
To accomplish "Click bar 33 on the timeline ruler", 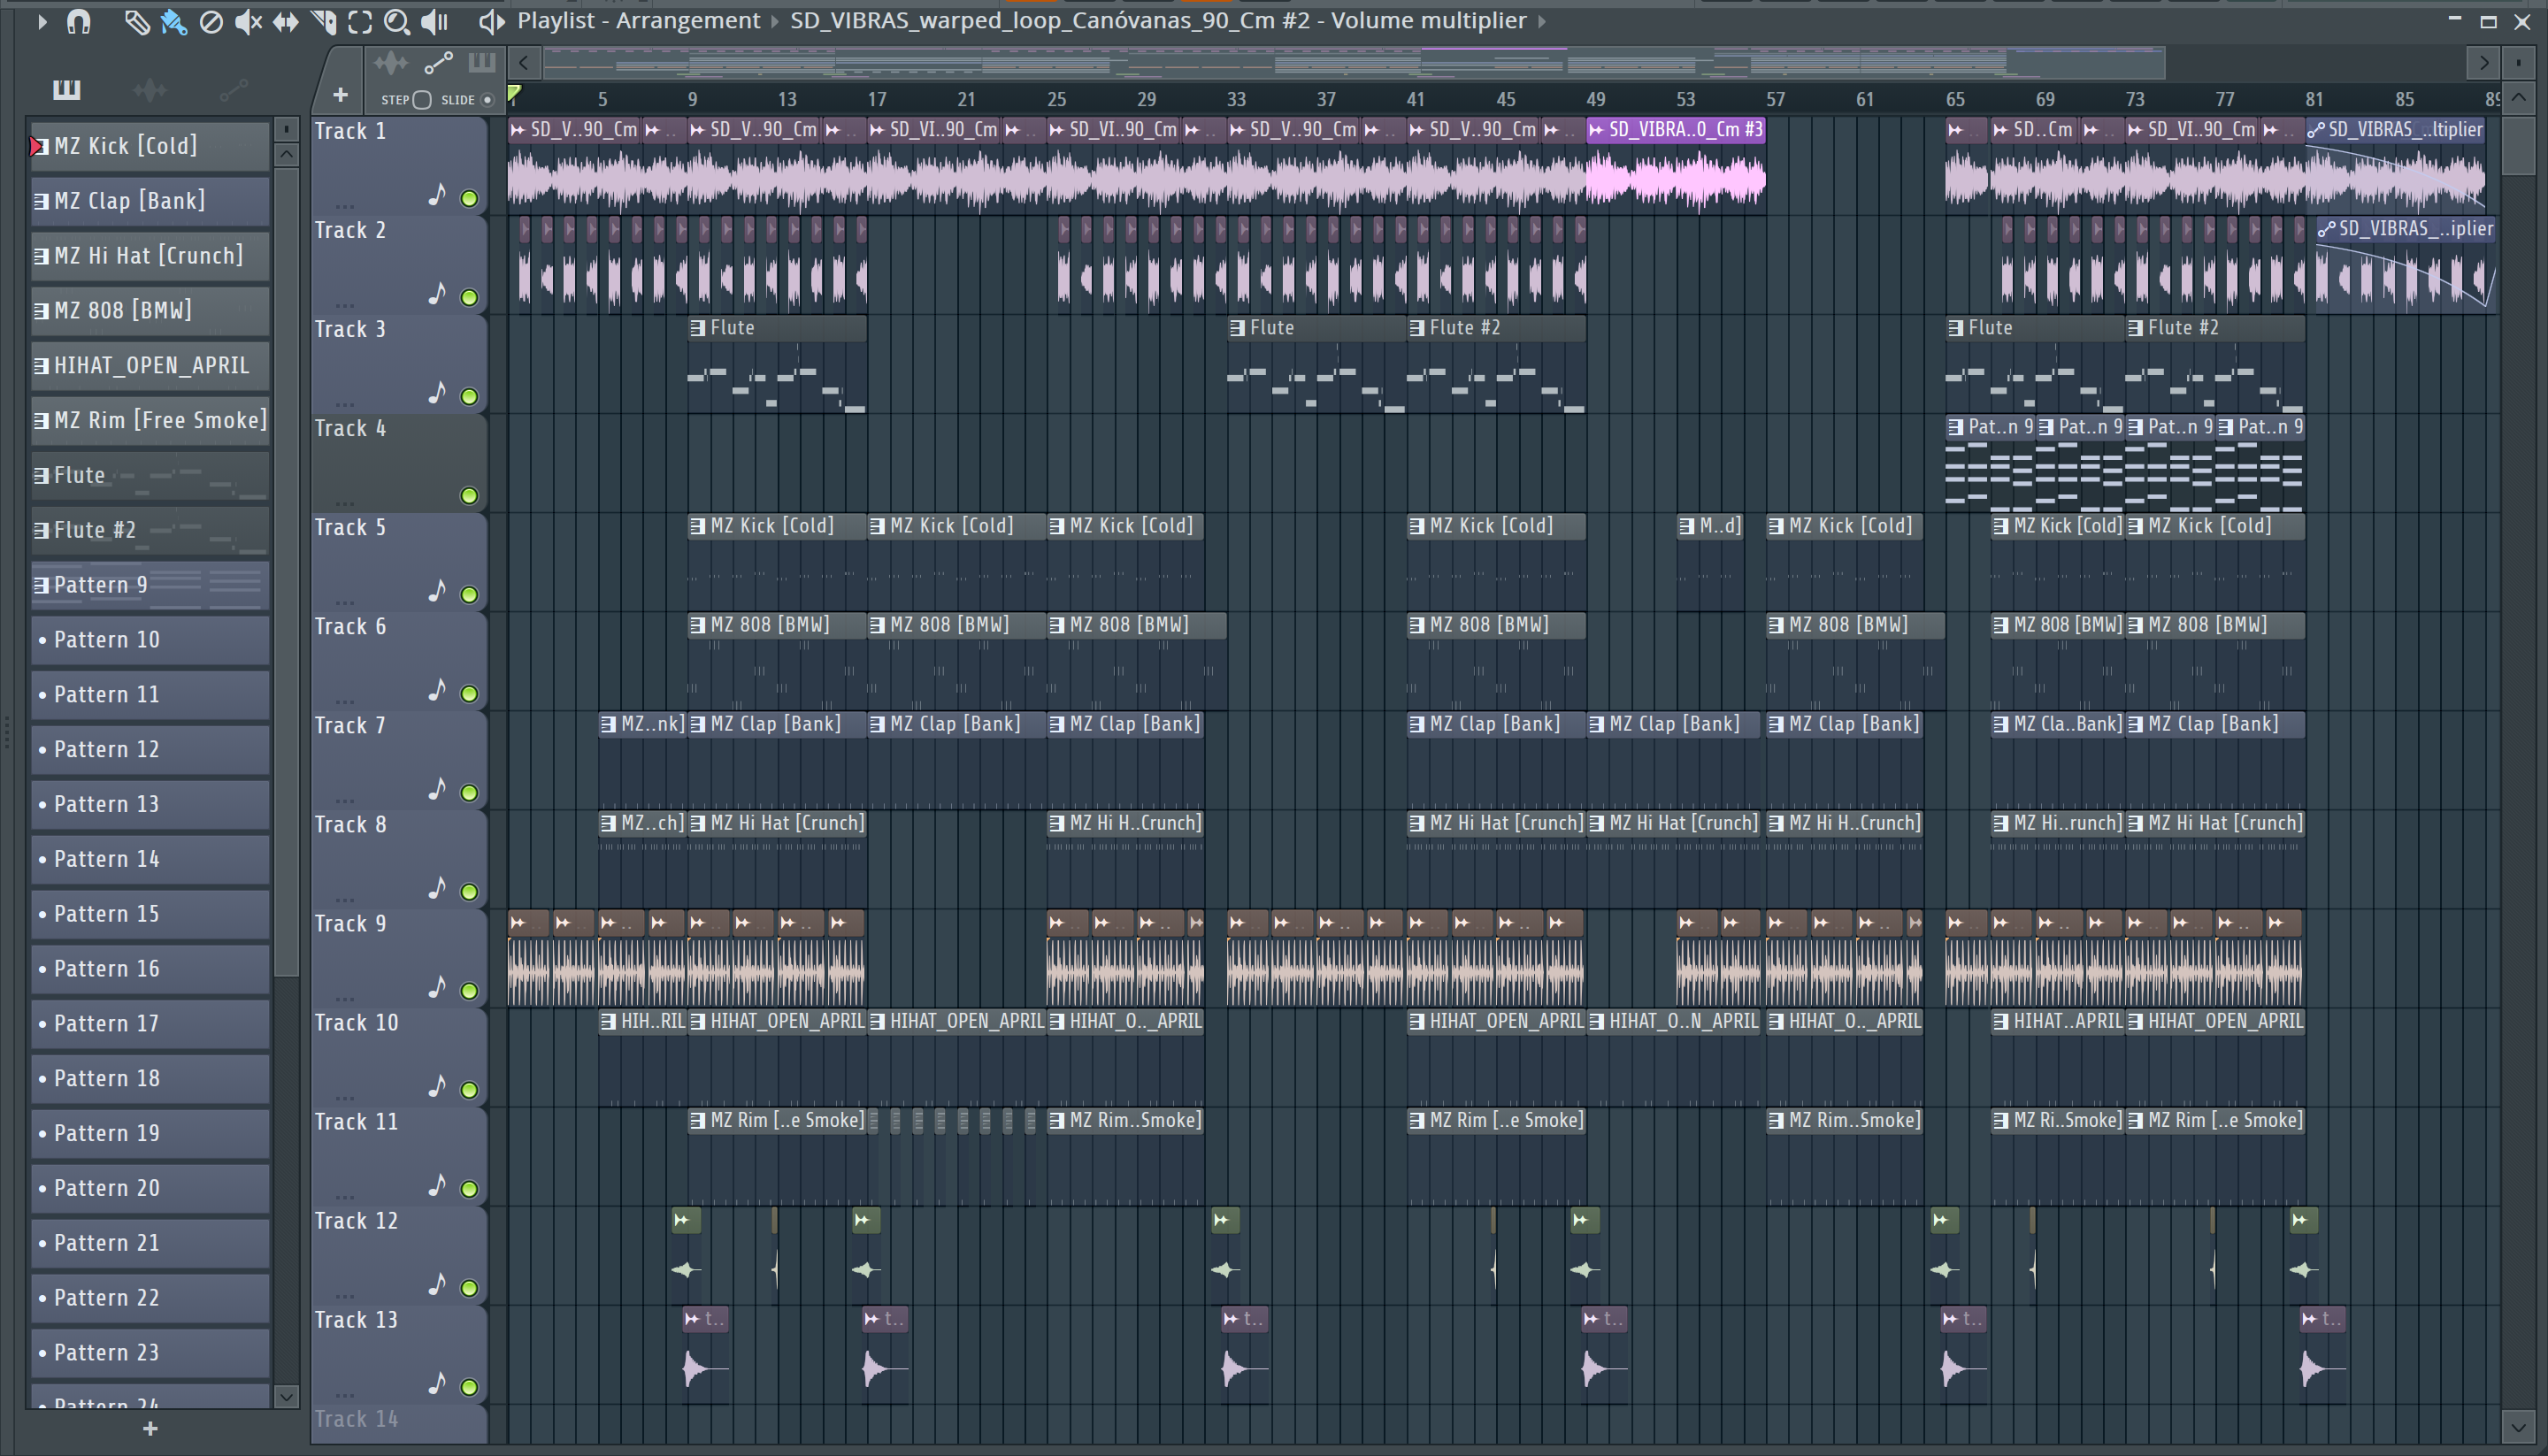I will coord(1236,99).
